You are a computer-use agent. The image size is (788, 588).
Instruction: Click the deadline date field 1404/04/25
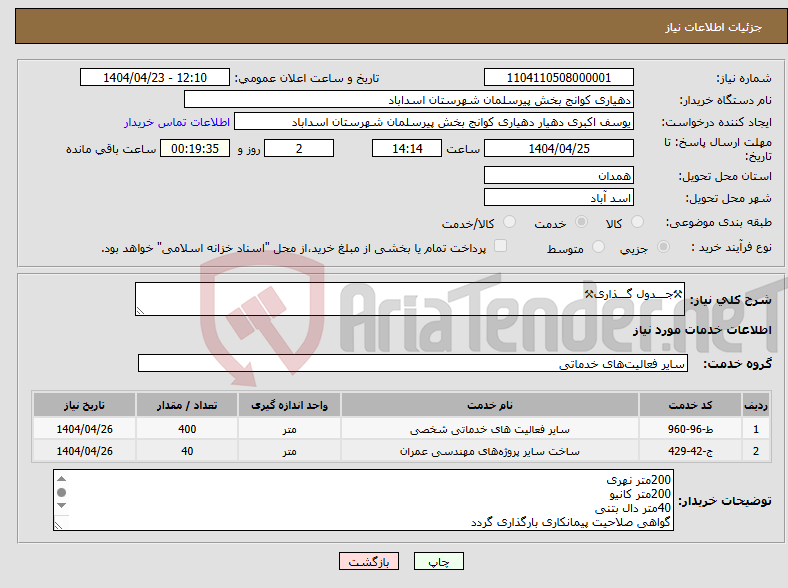[x=558, y=148]
